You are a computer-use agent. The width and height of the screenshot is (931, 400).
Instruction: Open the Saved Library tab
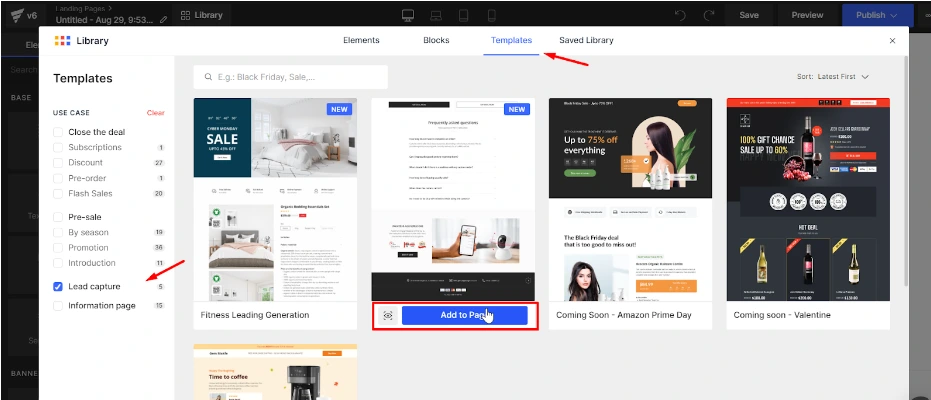coord(586,40)
